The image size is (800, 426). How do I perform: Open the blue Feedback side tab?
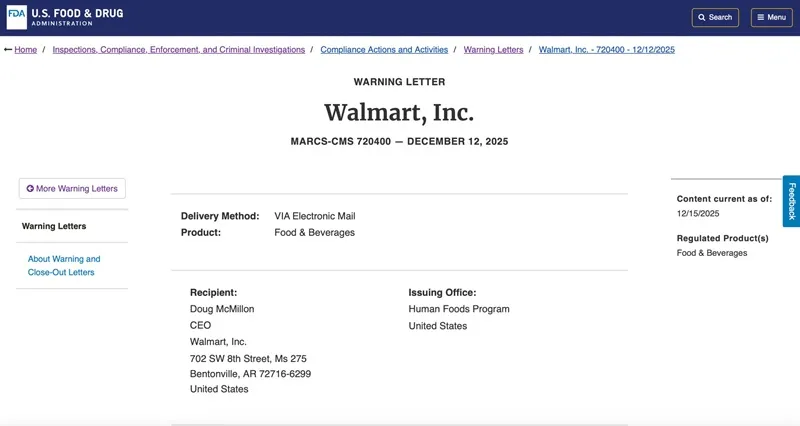pos(791,201)
